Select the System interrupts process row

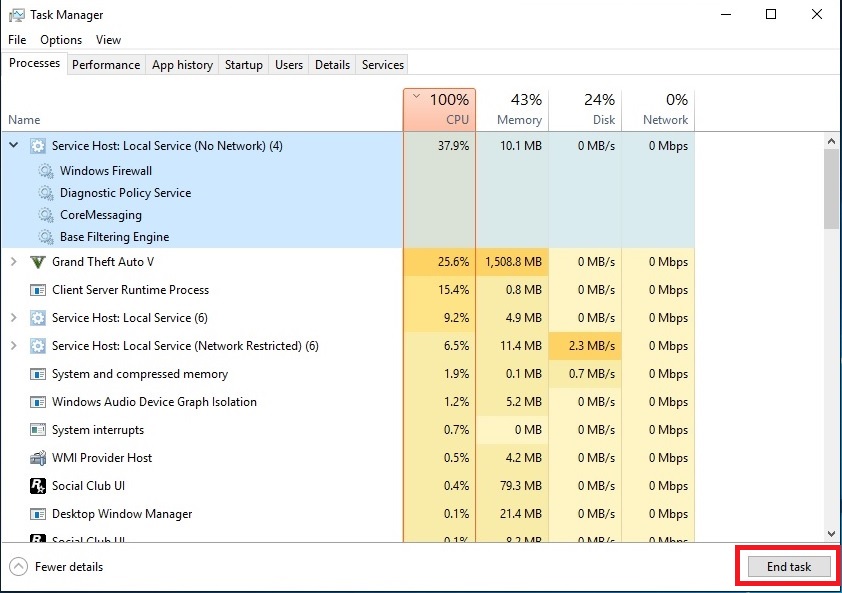98,430
